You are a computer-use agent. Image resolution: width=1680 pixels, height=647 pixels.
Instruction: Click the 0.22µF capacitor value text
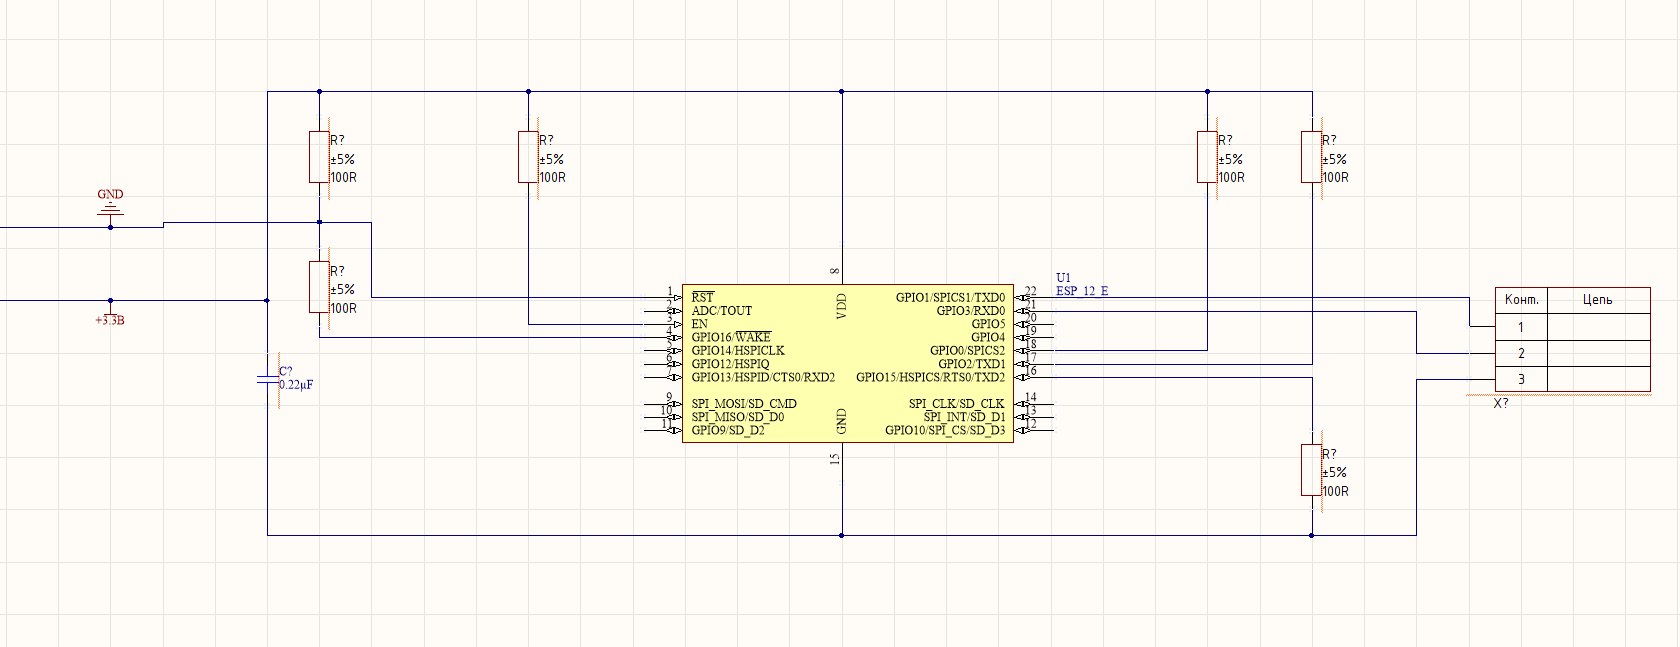[296, 385]
